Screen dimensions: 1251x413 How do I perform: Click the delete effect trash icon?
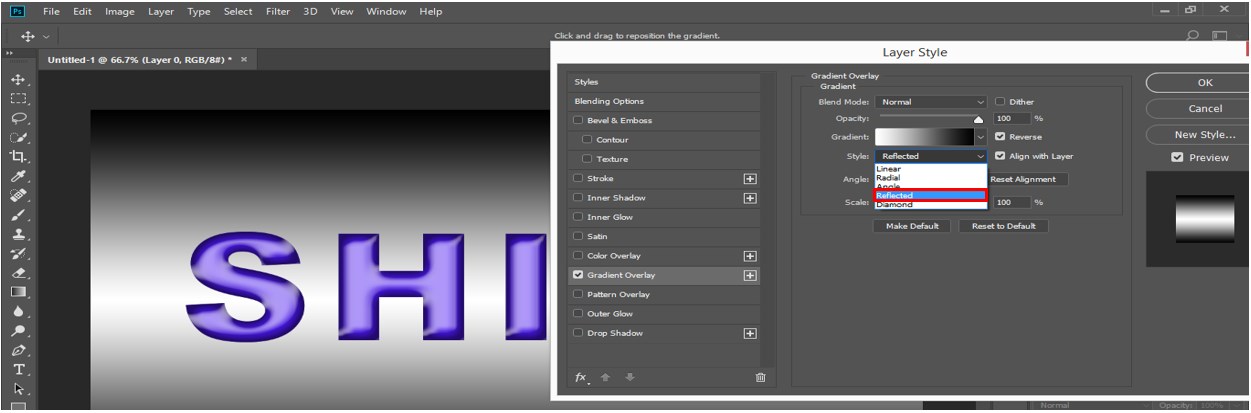tap(760, 377)
